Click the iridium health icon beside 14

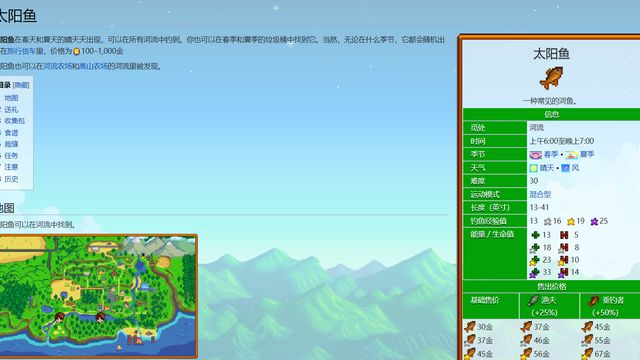point(563,272)
